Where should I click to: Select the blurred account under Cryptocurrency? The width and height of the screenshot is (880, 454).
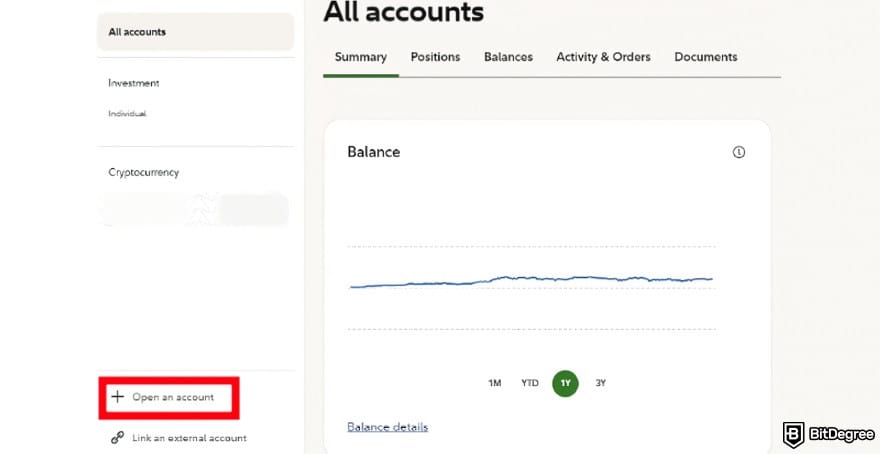coord(194,209)
